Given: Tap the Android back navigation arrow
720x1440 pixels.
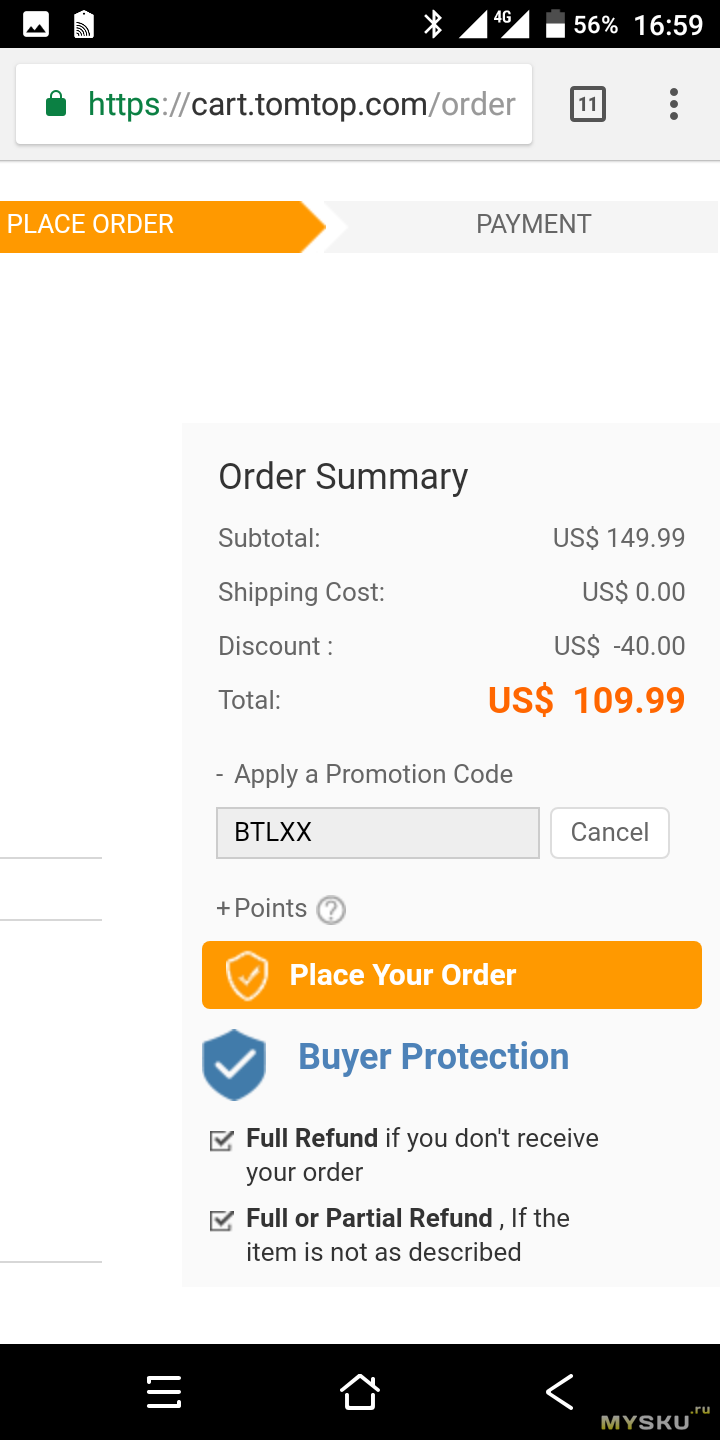Looking at the screenshot, I should [559, 1391].
